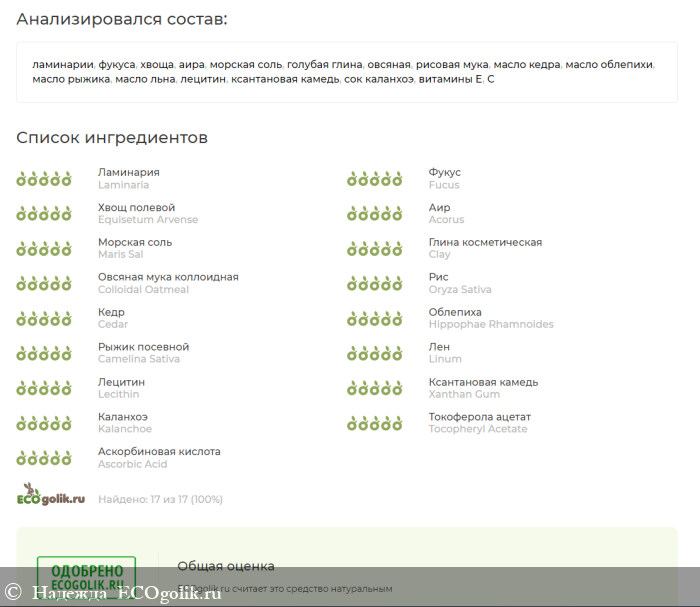
Task: Select the Рыжик посевной ingredient
Action: point(143,347)
